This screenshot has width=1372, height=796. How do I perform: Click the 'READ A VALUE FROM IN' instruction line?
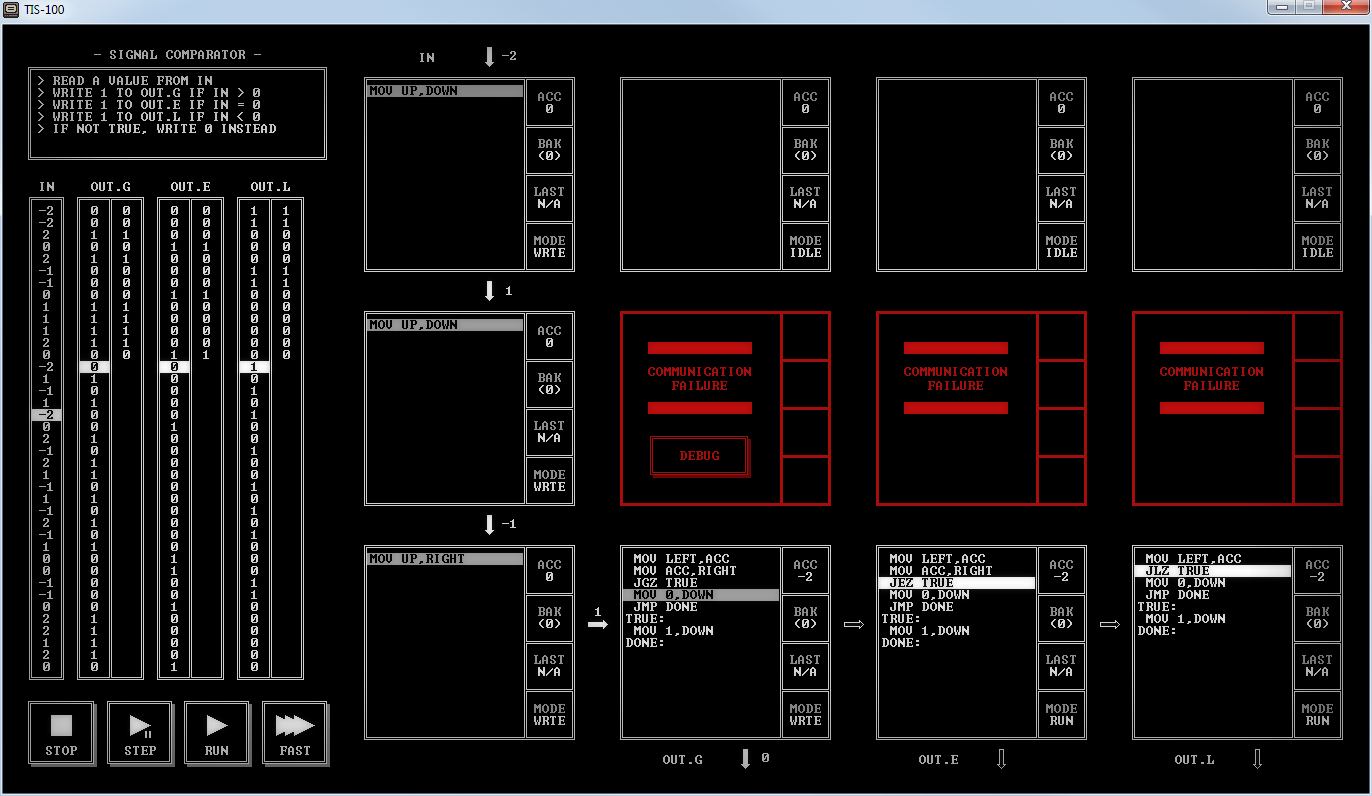[124, 81]
